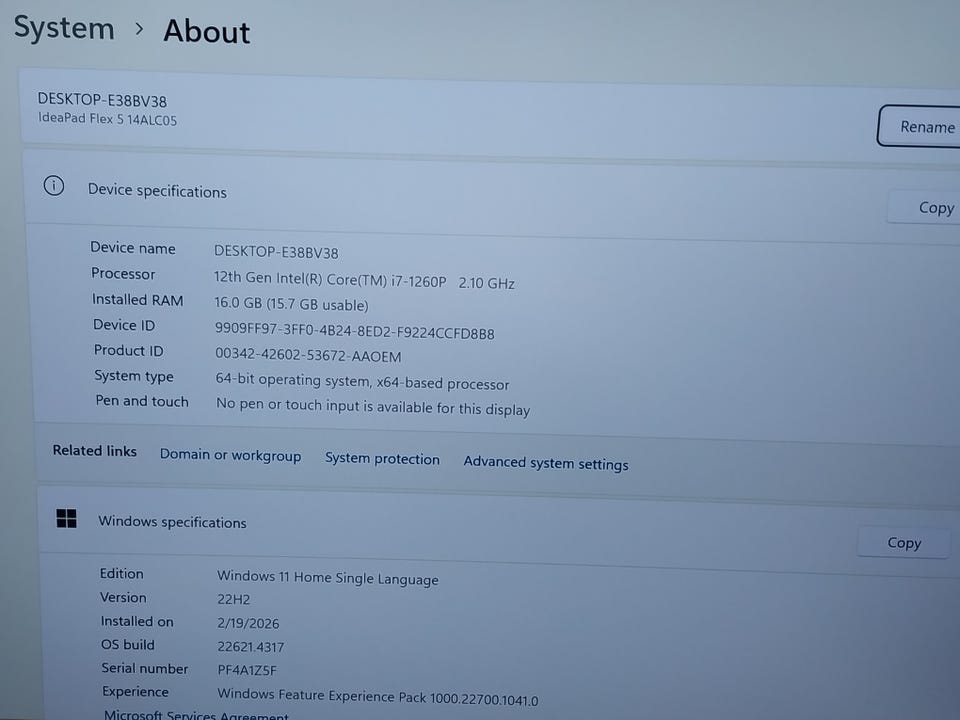
Task: Select Windows Feature Experience Pack value
Action: [378, 697]
